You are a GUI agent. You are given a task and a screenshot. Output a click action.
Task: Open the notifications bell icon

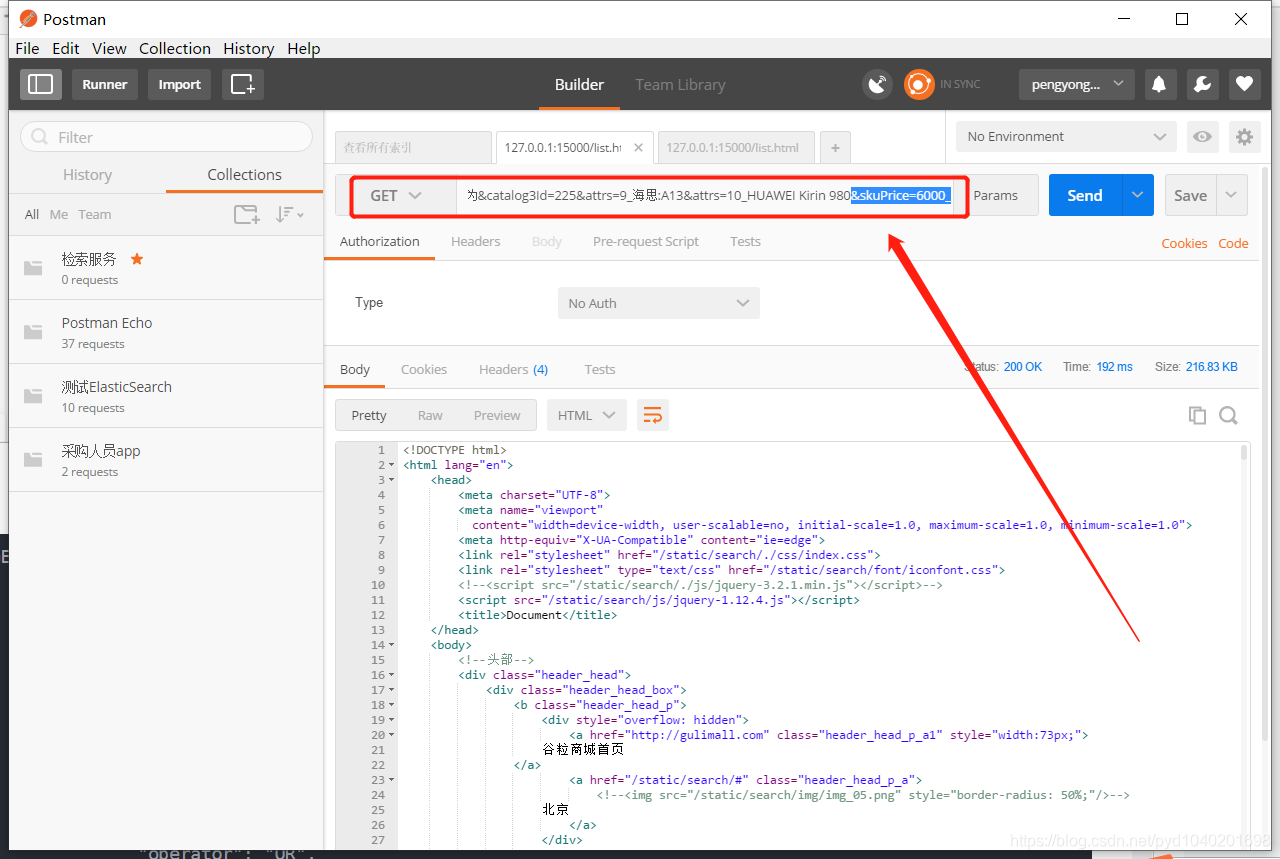[1160, 85]
